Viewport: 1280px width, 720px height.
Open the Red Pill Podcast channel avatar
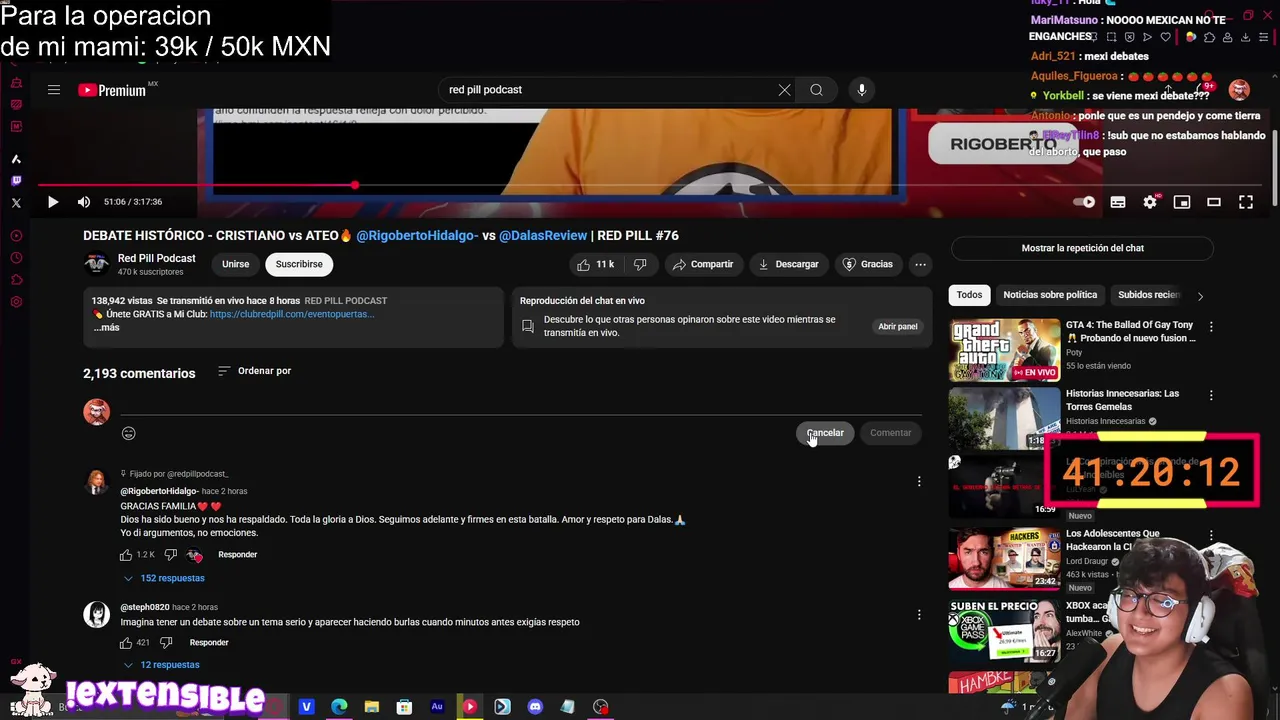click(97, 264)
